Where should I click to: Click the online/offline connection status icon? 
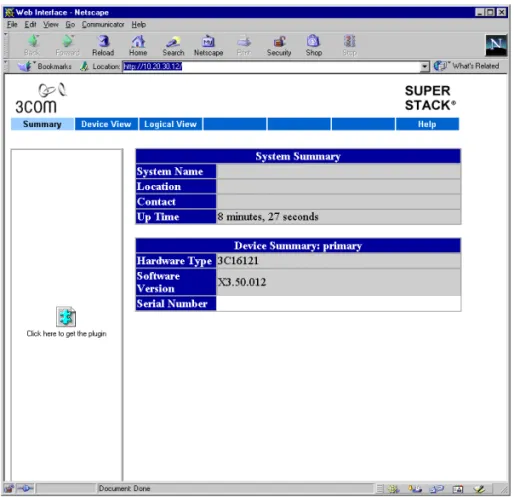coord(25,489)
